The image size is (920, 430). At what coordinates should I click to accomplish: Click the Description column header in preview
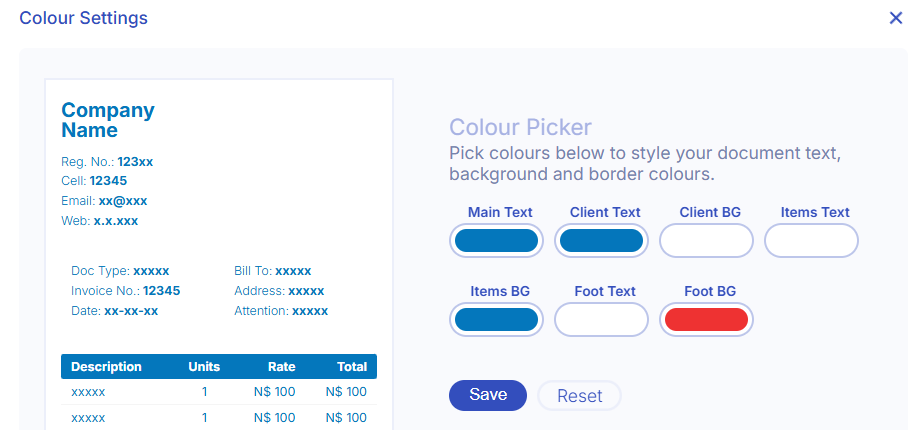pos(106,366)
